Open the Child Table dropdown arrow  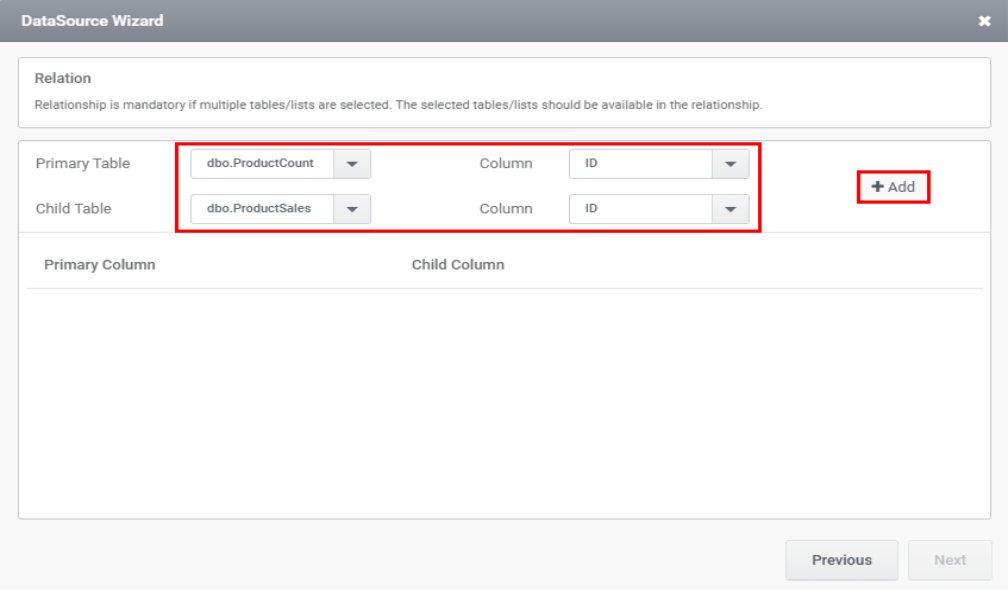pos(352,209)
